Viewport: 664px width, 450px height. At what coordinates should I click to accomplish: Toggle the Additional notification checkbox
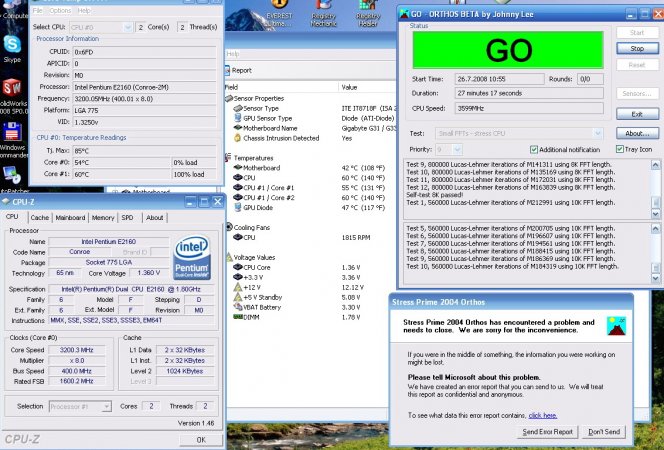(x=534, y=149)
